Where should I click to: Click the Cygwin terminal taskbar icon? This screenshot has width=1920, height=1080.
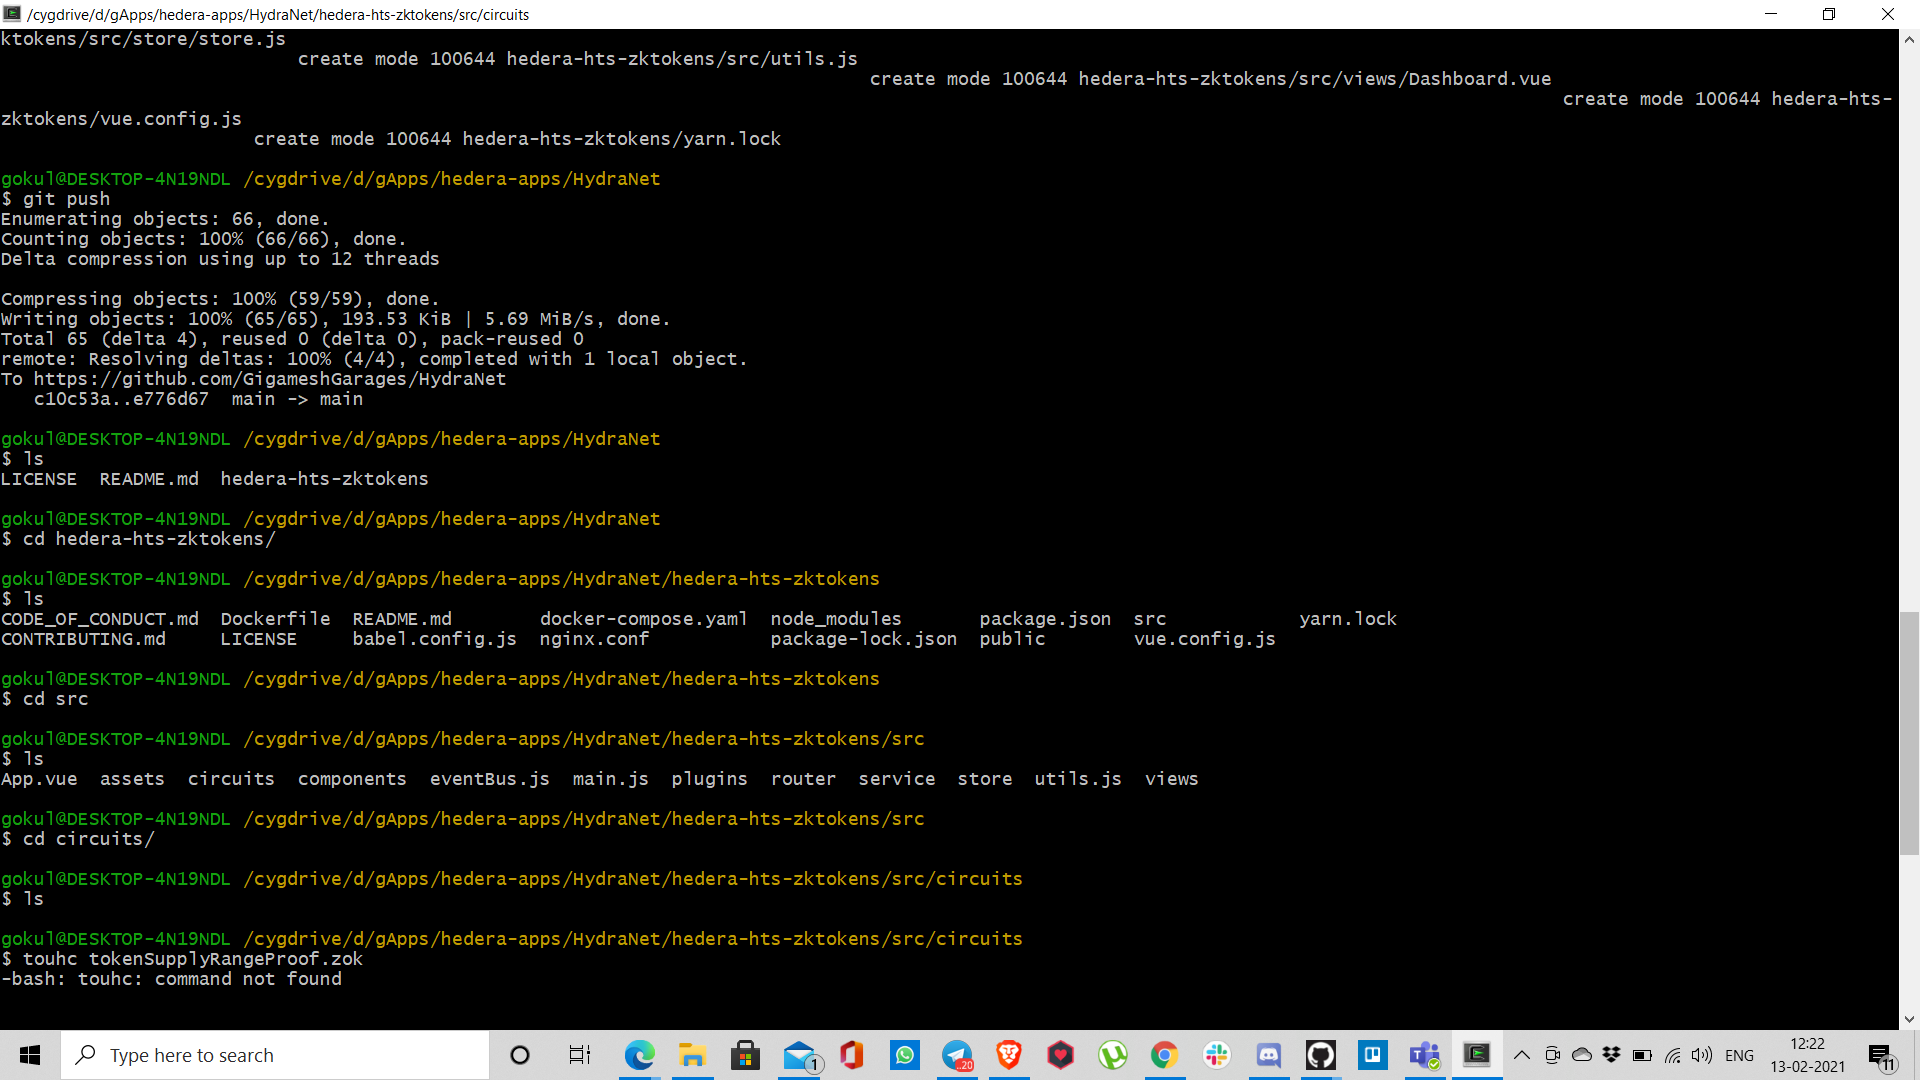1477,1055
